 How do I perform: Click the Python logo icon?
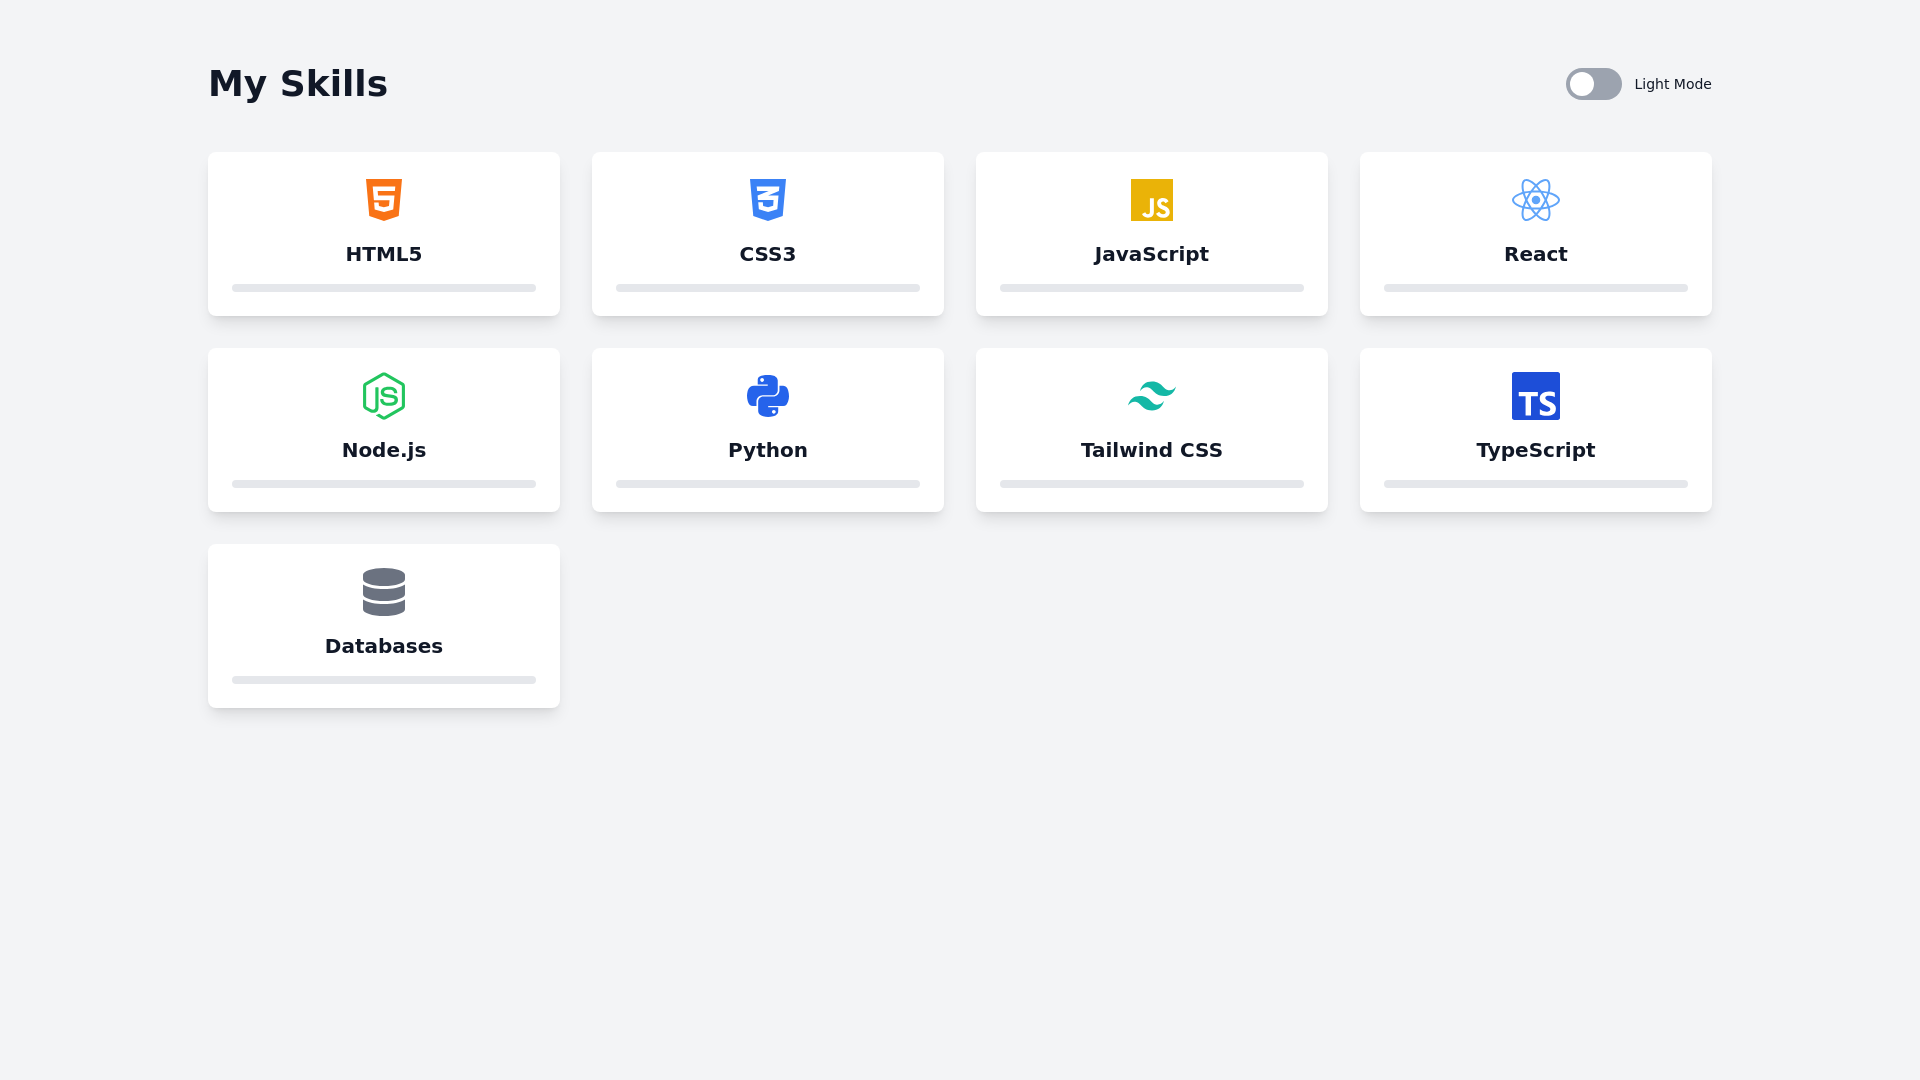coord(768,396)
